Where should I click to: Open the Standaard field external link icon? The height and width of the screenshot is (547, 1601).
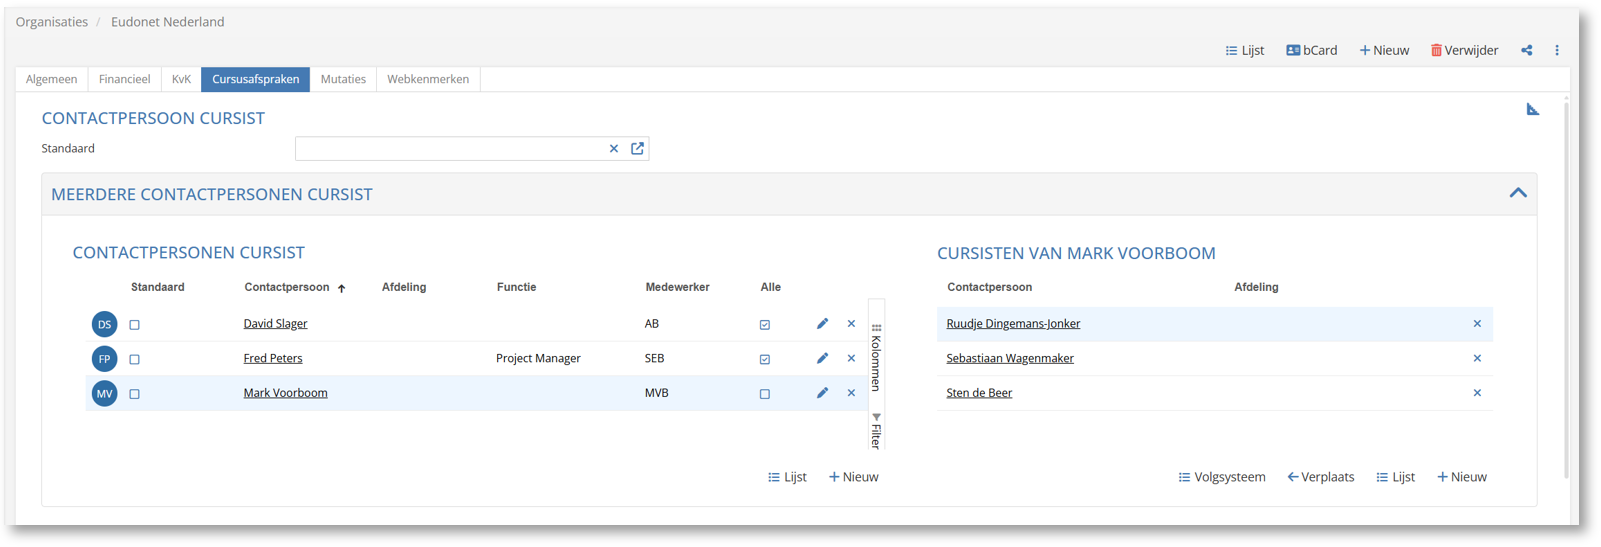click(637, 149)
